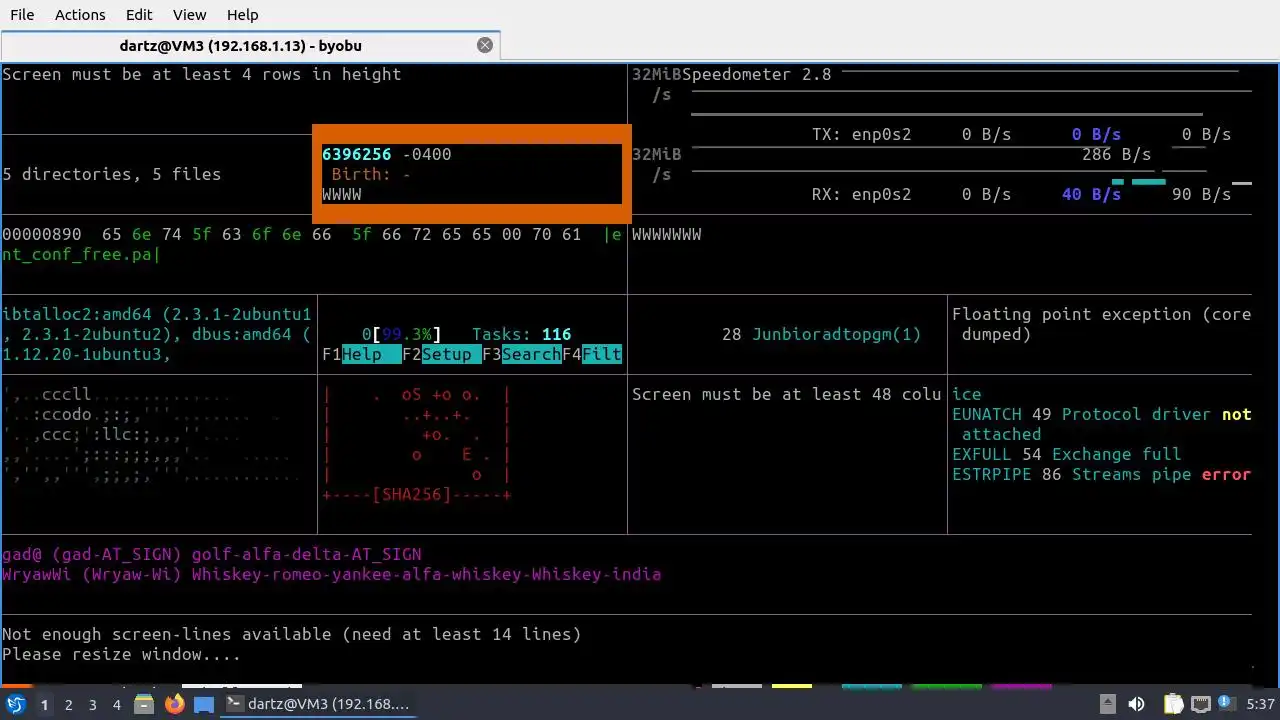Screen dimensions: 1280x720
Task: Click the F4 Filter button in htop
Action: (x=592, y=354)
